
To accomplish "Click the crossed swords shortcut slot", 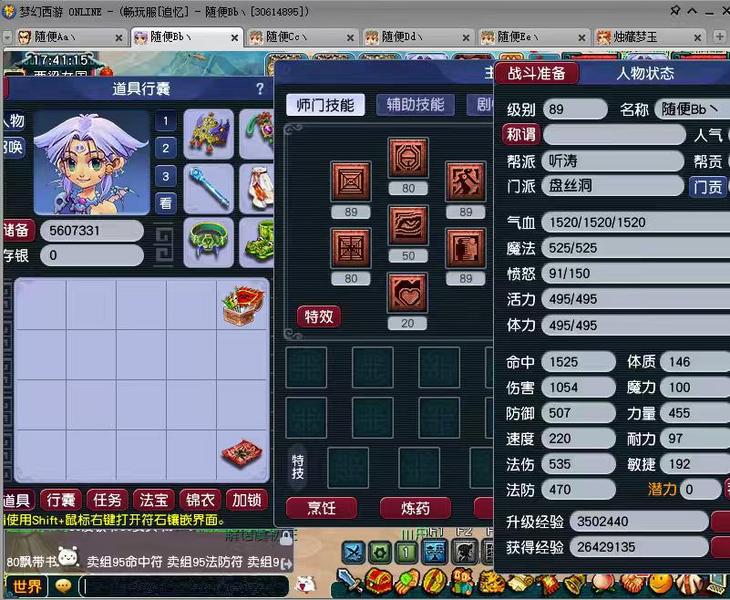I will 353,553.
